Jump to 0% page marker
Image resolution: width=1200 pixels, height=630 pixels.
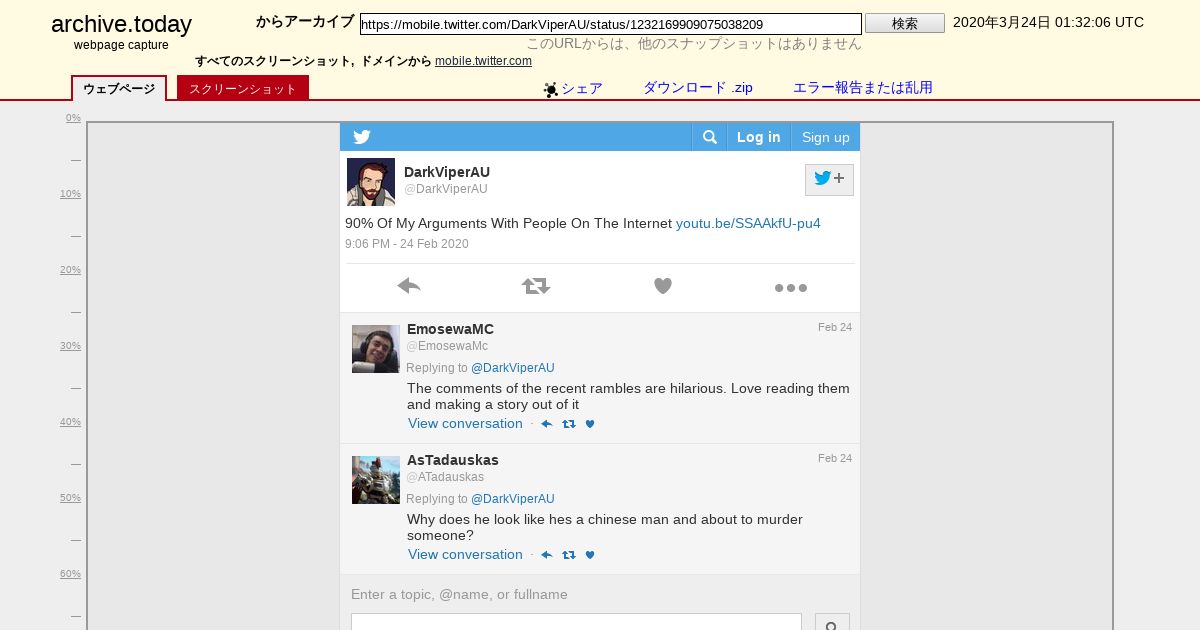pyautogui.click(x=73, y=118)
